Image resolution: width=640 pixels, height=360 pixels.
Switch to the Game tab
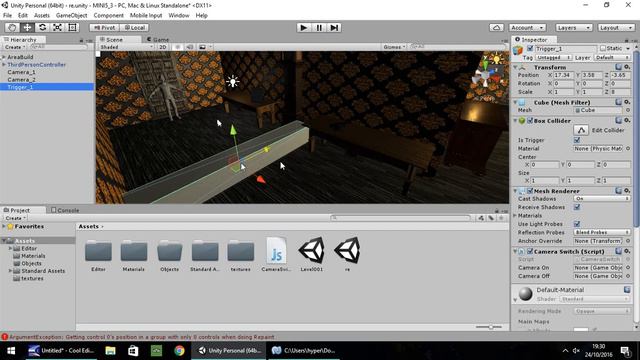(x=158, y=40)
